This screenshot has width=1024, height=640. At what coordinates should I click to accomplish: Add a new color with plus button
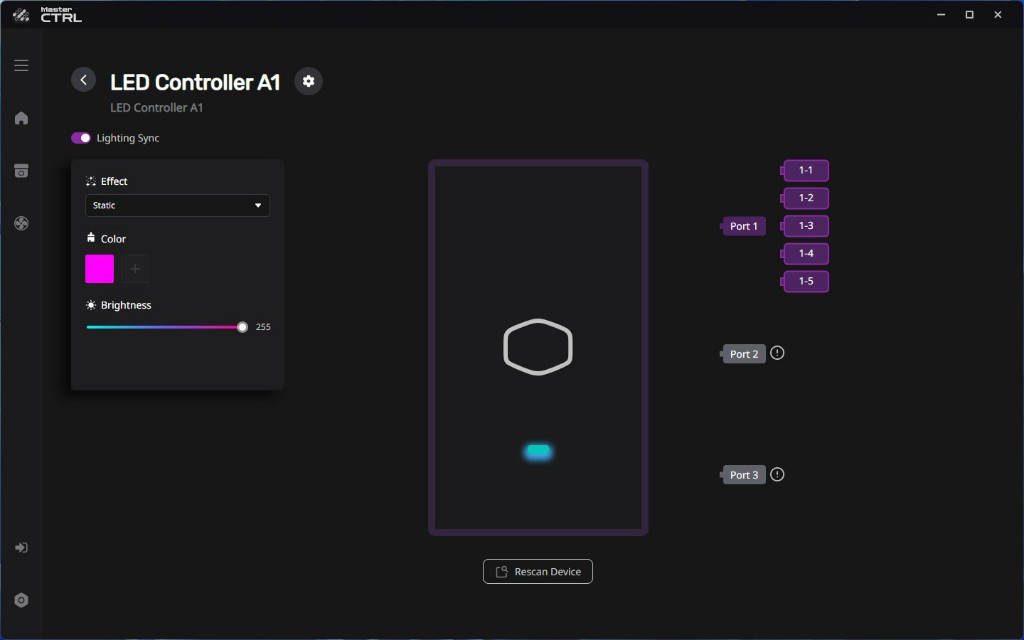(135, 268)
